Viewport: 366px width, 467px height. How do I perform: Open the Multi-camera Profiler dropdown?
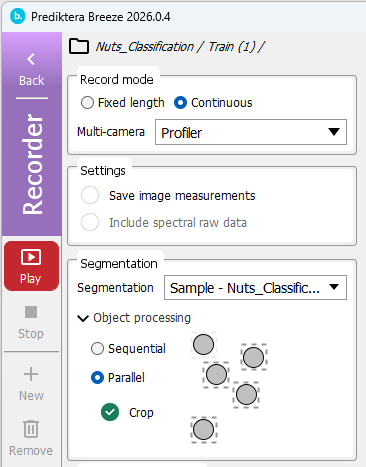pos(251,132)
